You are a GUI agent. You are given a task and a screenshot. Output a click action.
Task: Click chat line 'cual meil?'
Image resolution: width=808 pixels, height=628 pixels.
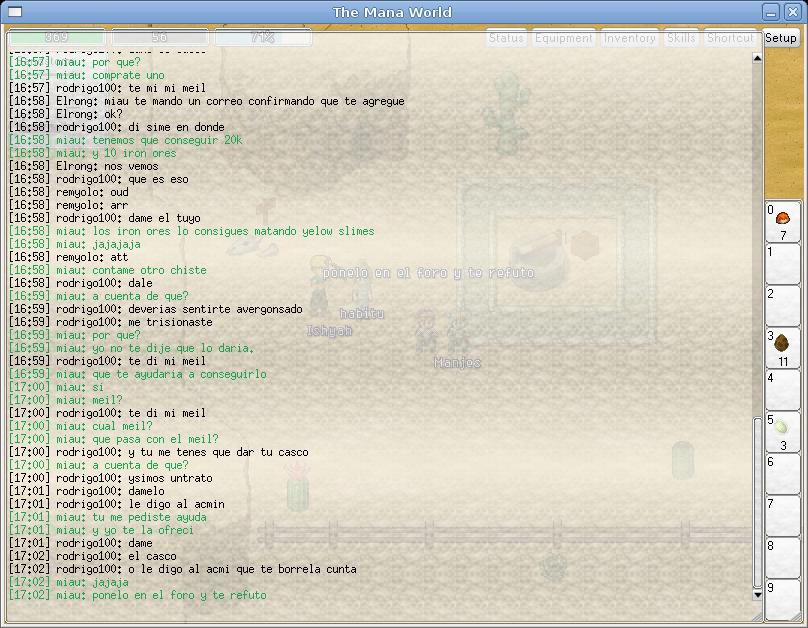coord(80,426)
